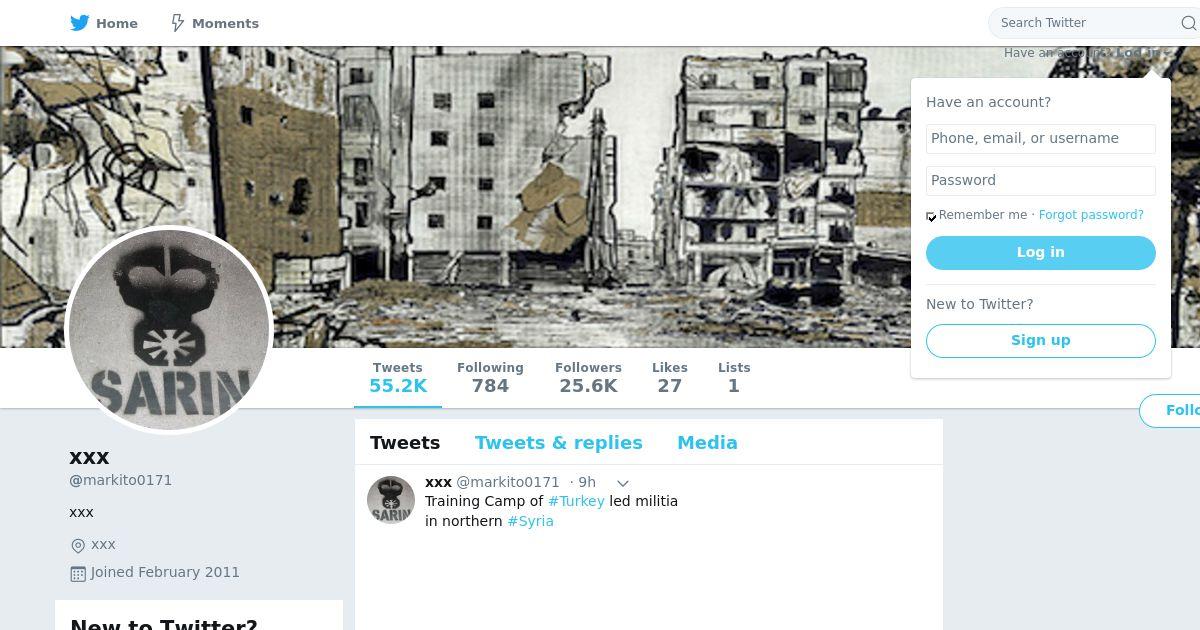Open Moments via lightning bolt icon

(x=177, y=23)
